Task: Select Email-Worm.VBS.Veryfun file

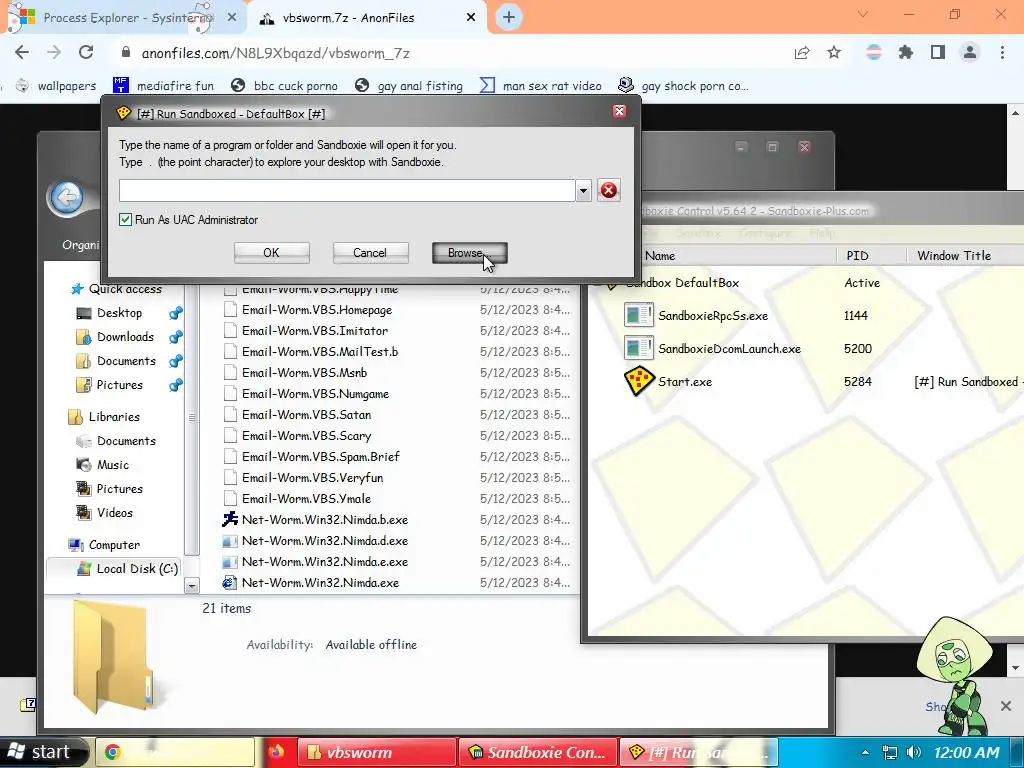Action: 312,477
